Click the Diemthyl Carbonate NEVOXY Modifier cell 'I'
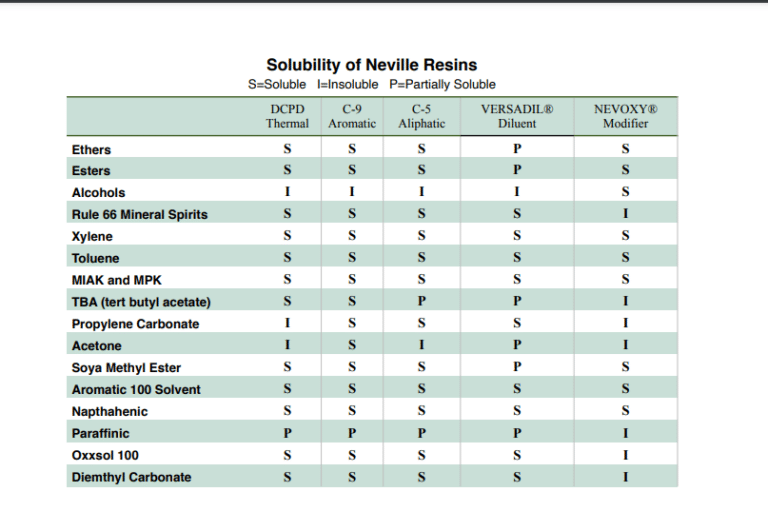Viewport: 768px width, 531px height. (x=625, y=477)
